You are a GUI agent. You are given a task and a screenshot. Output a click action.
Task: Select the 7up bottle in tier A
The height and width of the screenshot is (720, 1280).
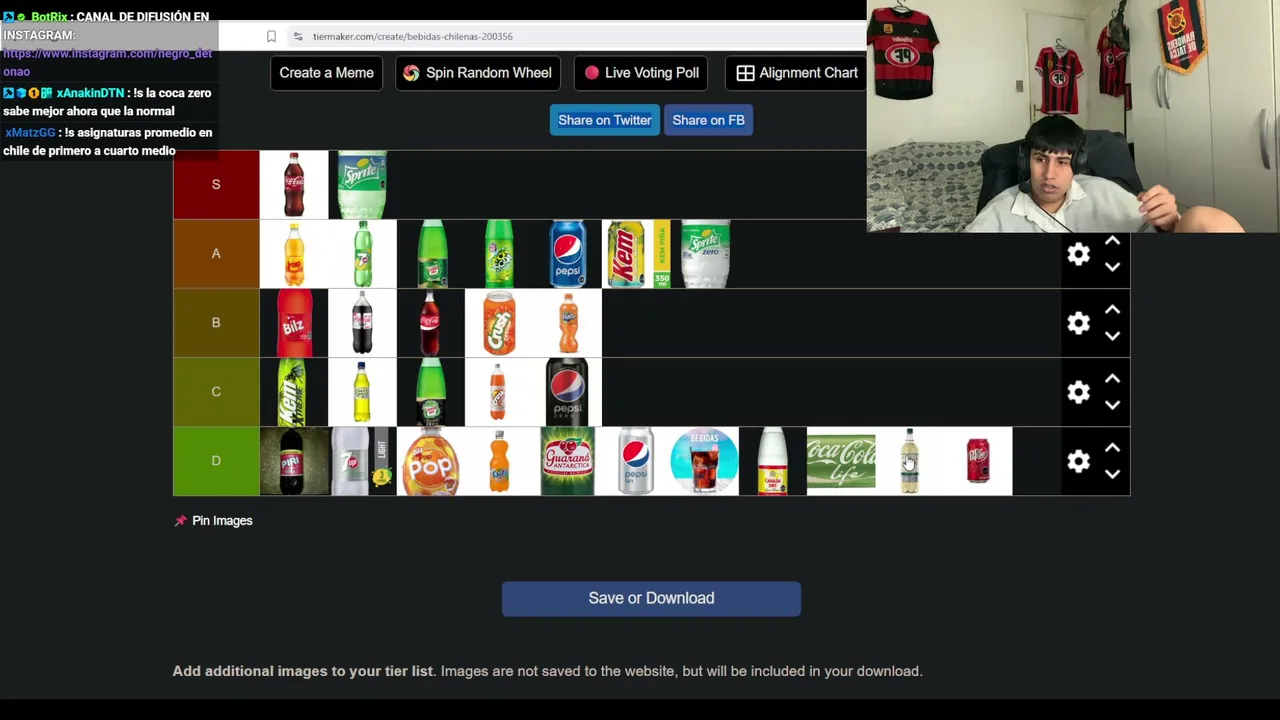(x=362, y=254)
